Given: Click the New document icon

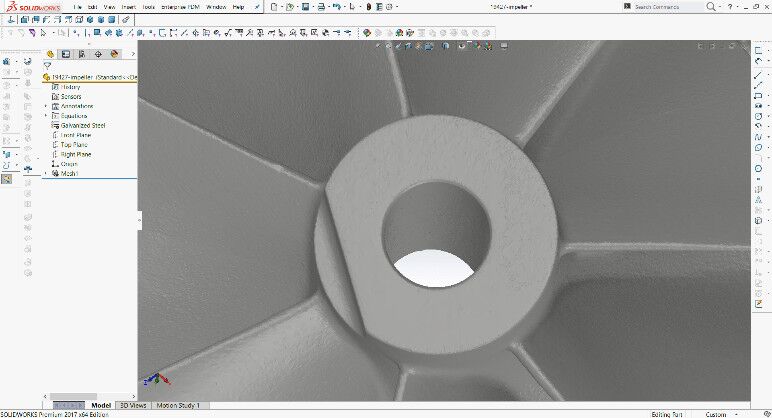Looking at the screenshot, I should pos(274,7).
